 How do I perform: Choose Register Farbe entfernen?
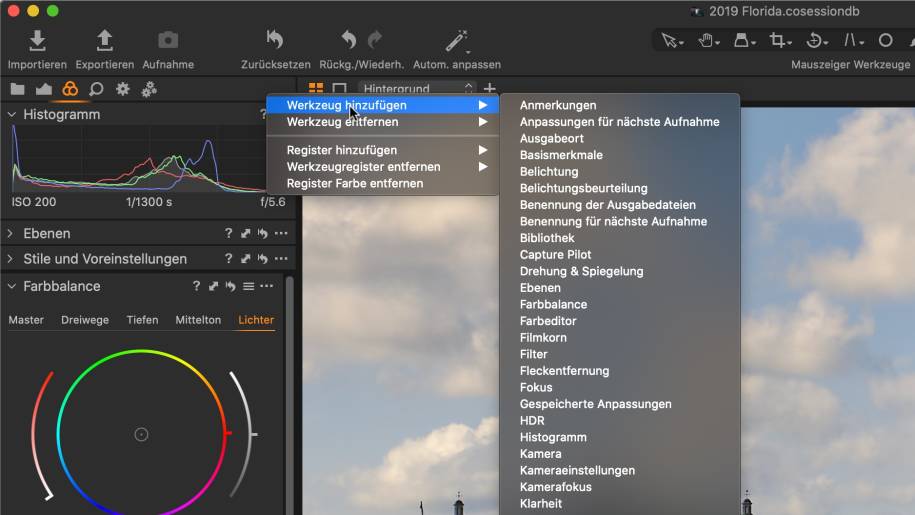383,184
